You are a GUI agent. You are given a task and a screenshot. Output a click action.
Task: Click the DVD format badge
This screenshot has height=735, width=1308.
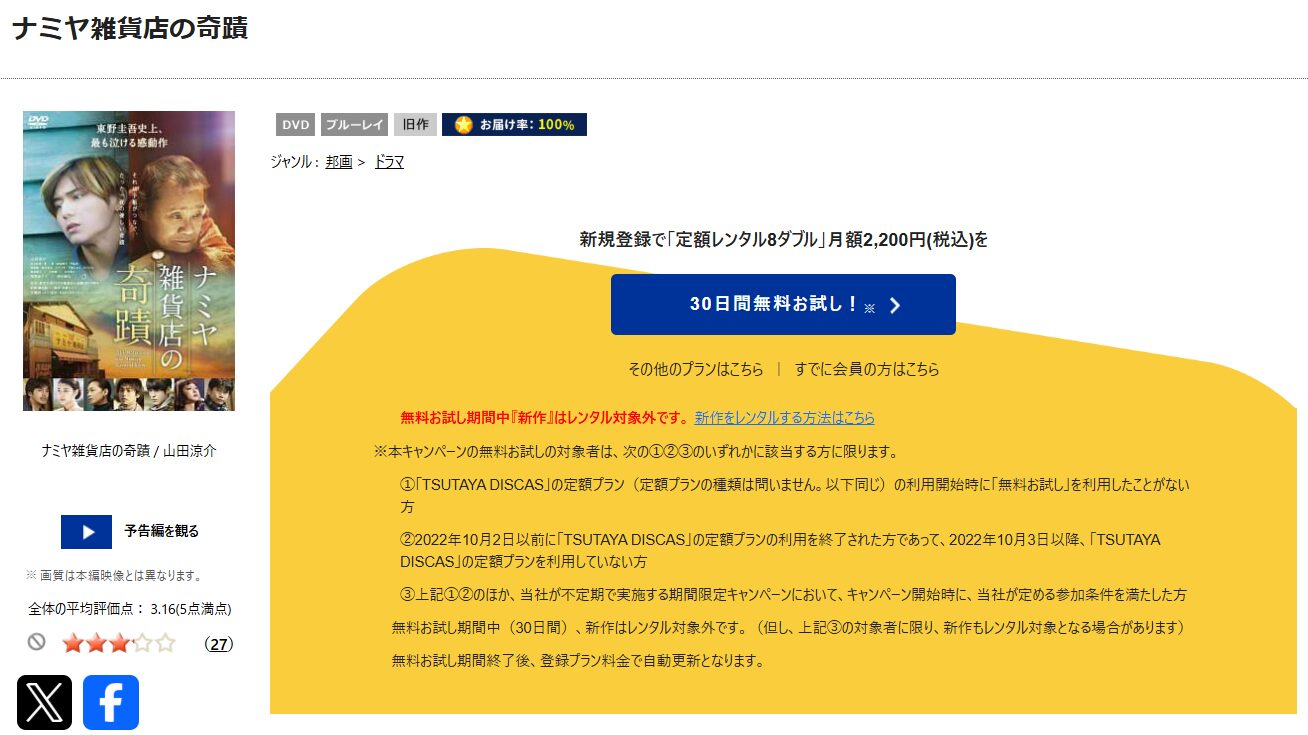[296, 125]
